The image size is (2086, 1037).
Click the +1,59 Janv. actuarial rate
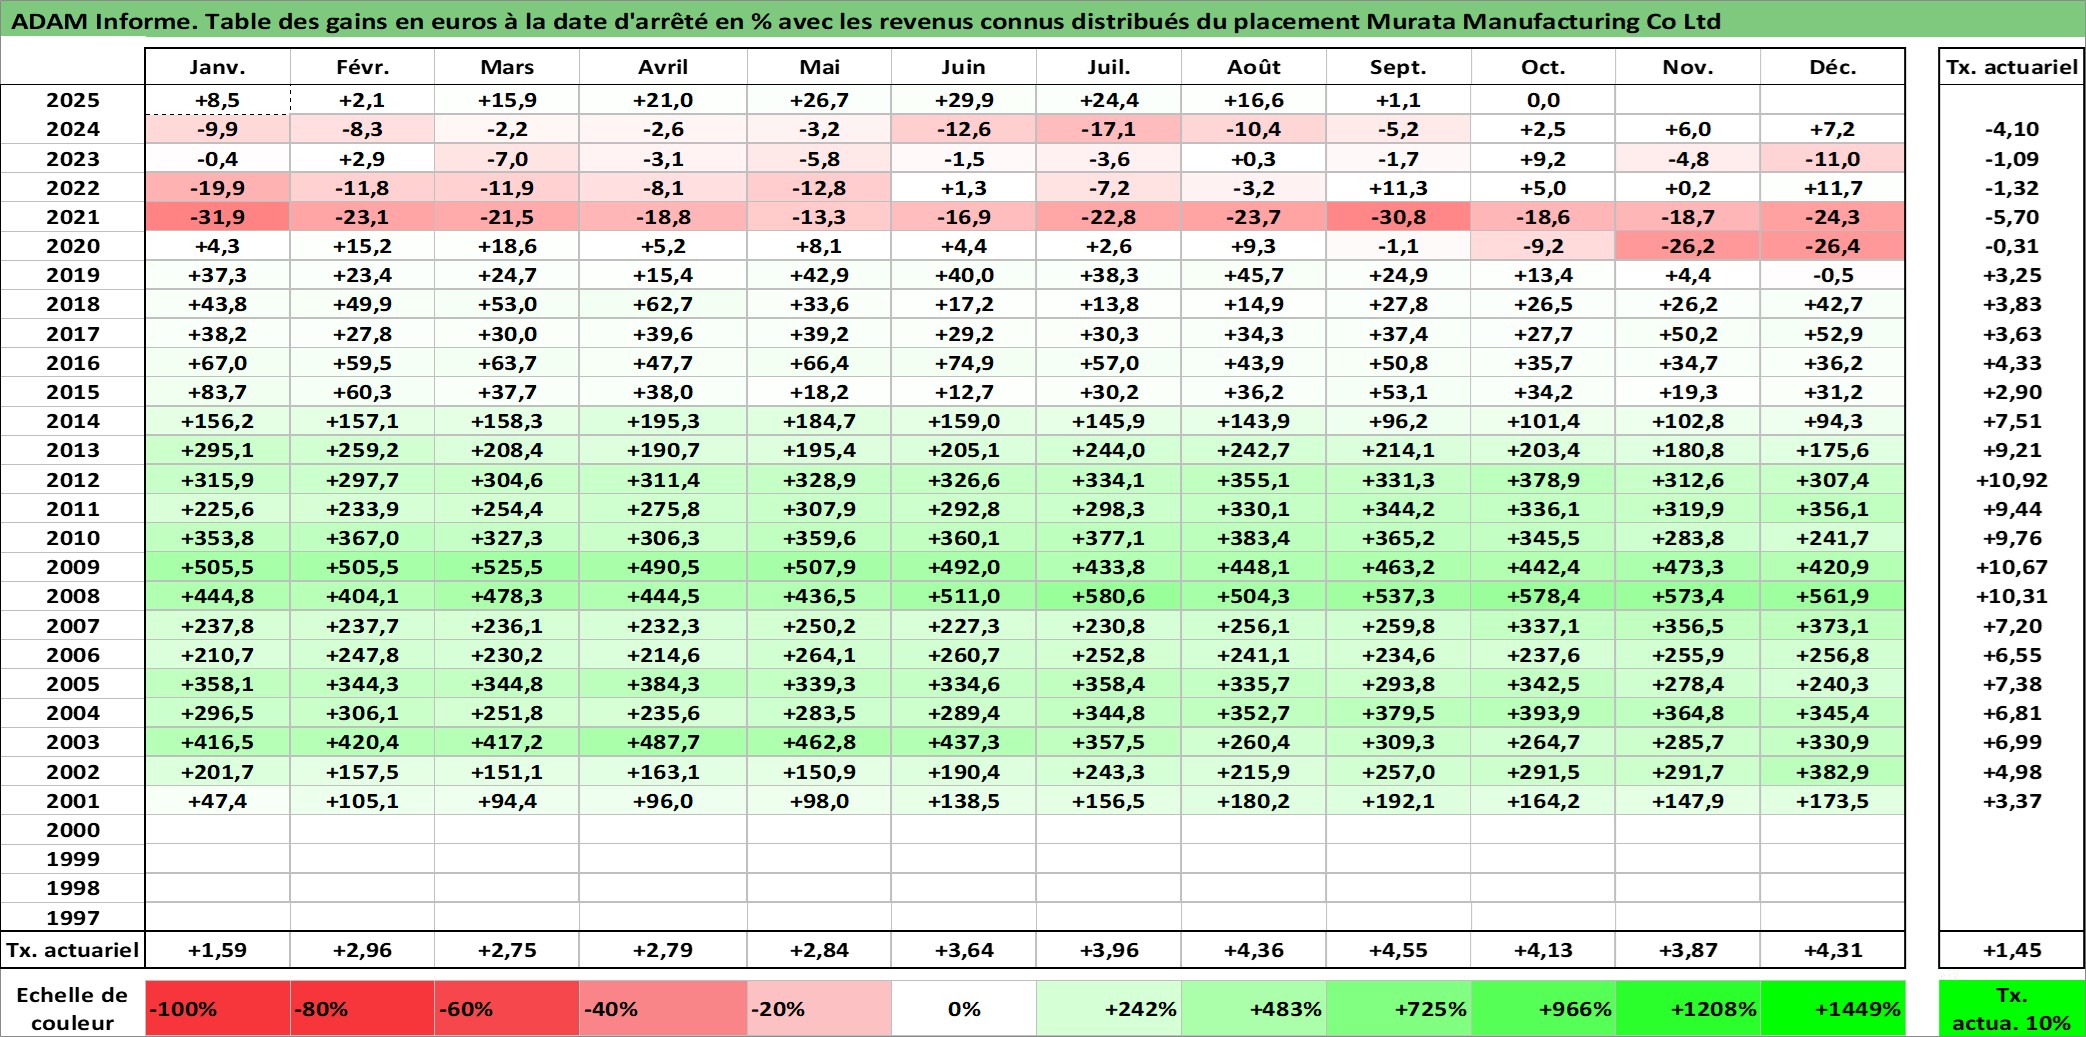click(x=217, y=950)
